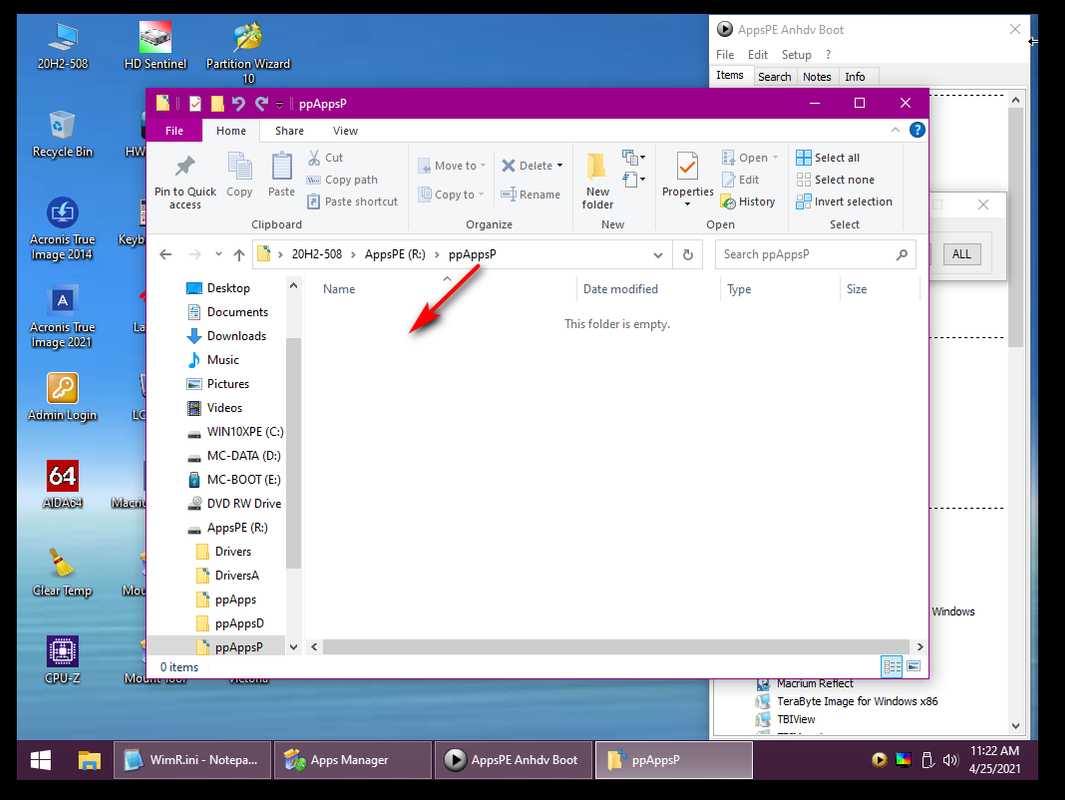The image size is (1065, 800).
Task: Click 20H2-508 in the address breadcrumb
Action: click(x=317, y=254)
